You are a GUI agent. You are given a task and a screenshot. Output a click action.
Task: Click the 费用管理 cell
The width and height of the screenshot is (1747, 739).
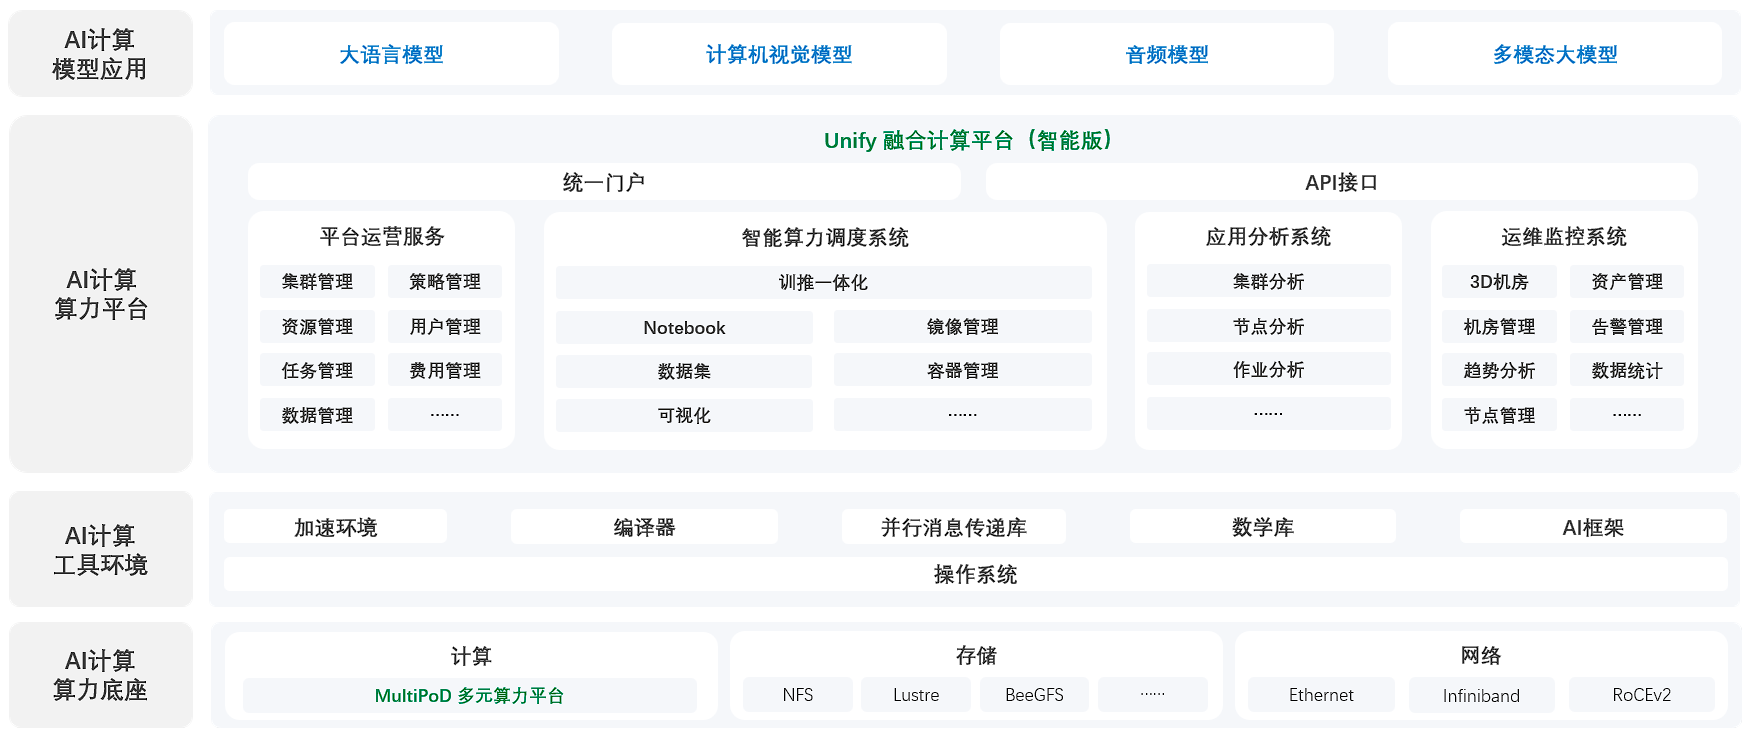(445, 371)
